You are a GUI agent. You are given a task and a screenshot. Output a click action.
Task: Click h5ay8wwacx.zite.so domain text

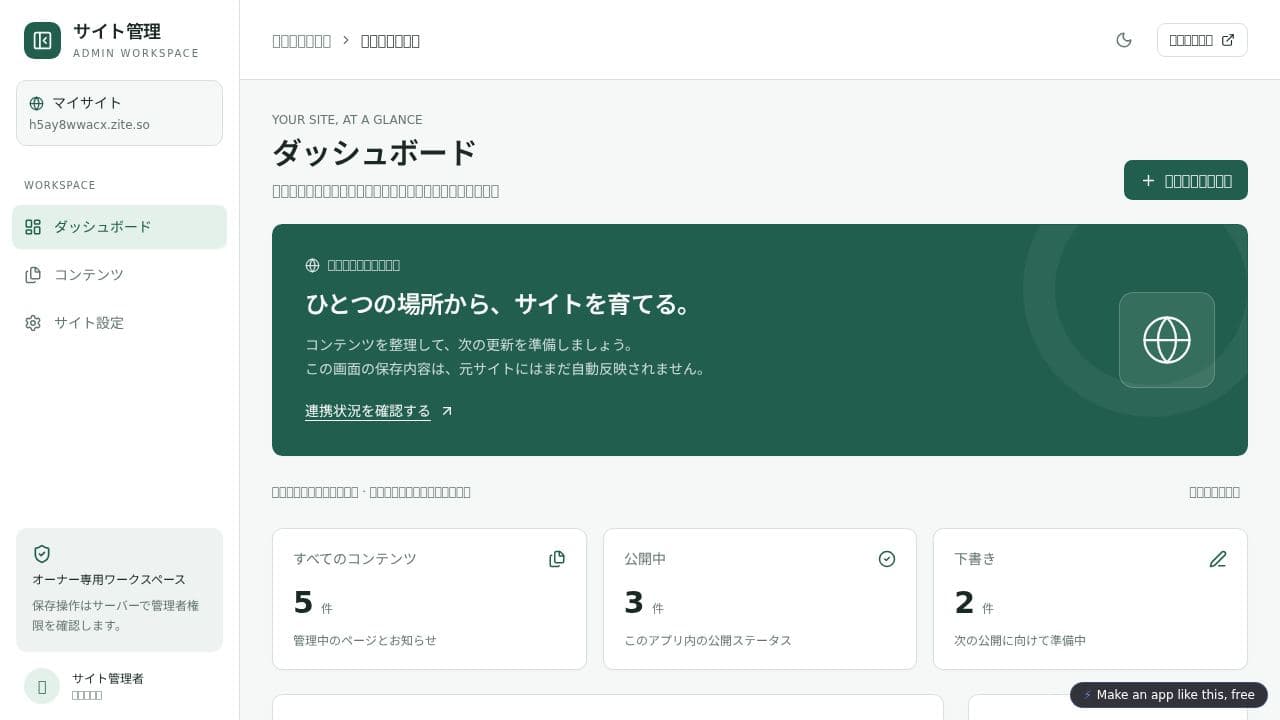89,125
